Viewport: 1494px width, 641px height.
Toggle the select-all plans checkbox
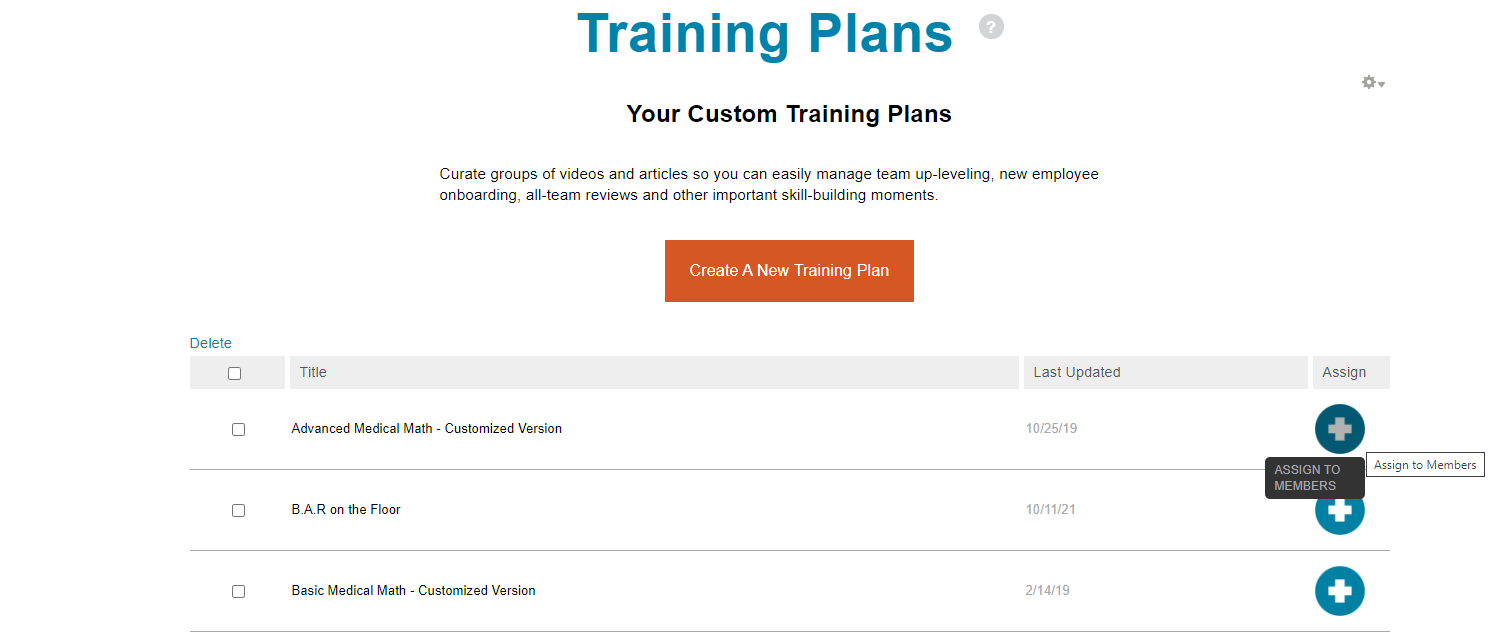235,373
